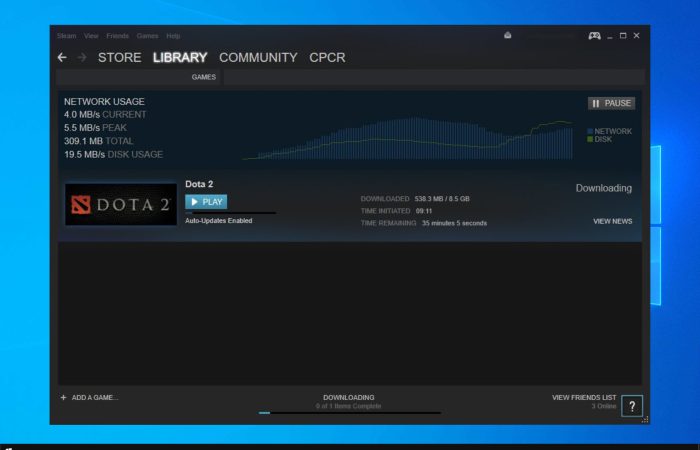Open the help question mark button

(632, 406)
